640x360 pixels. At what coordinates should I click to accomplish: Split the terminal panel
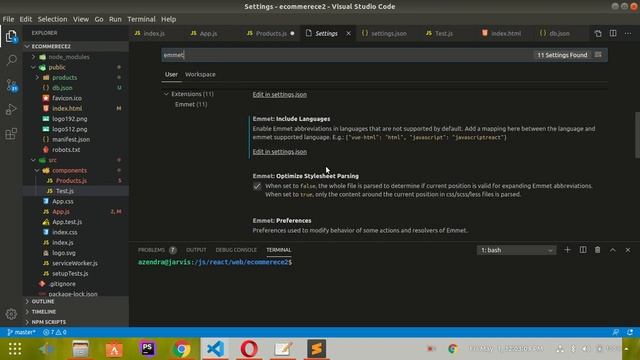[x=583, y=250]
